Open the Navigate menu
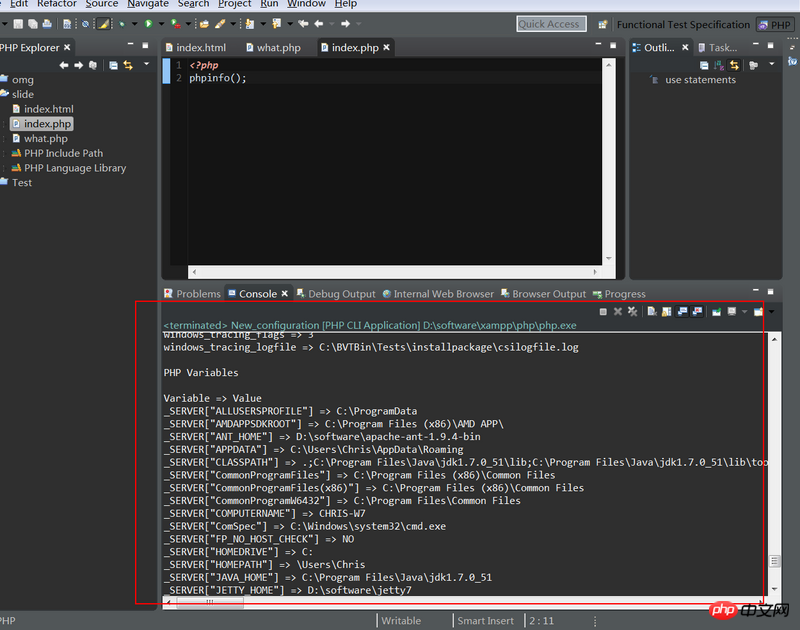Viewport: 800px width, 630px height. point(148,4)
